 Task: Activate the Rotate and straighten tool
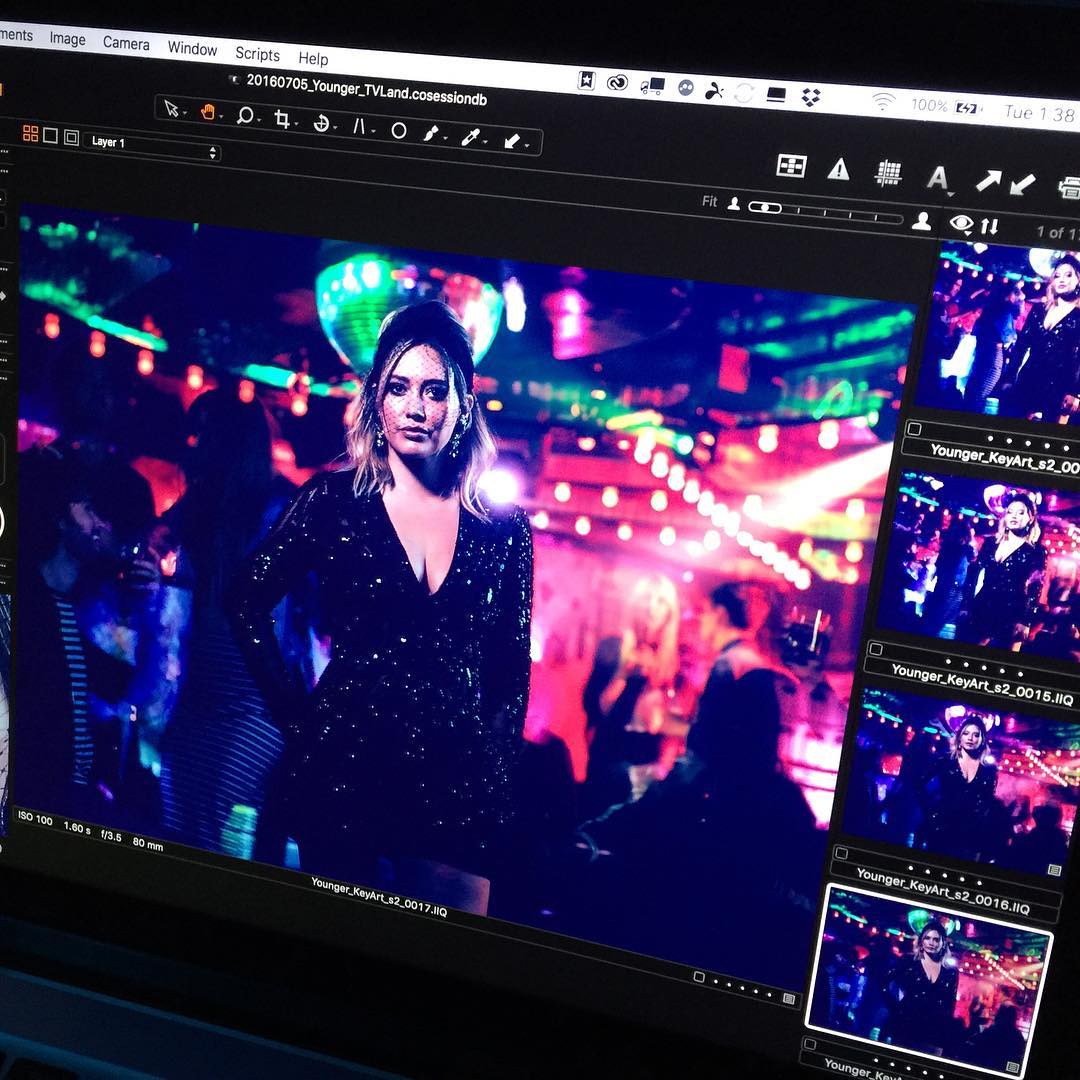[x=321, y=124]
